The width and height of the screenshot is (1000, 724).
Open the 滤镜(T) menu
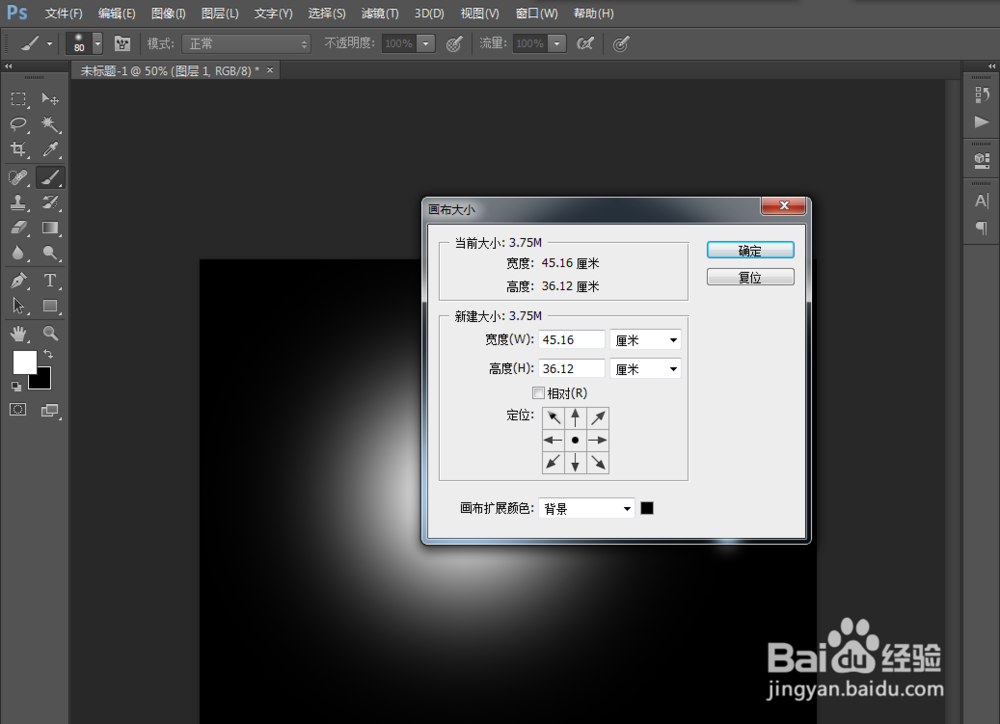pos(379,13)
